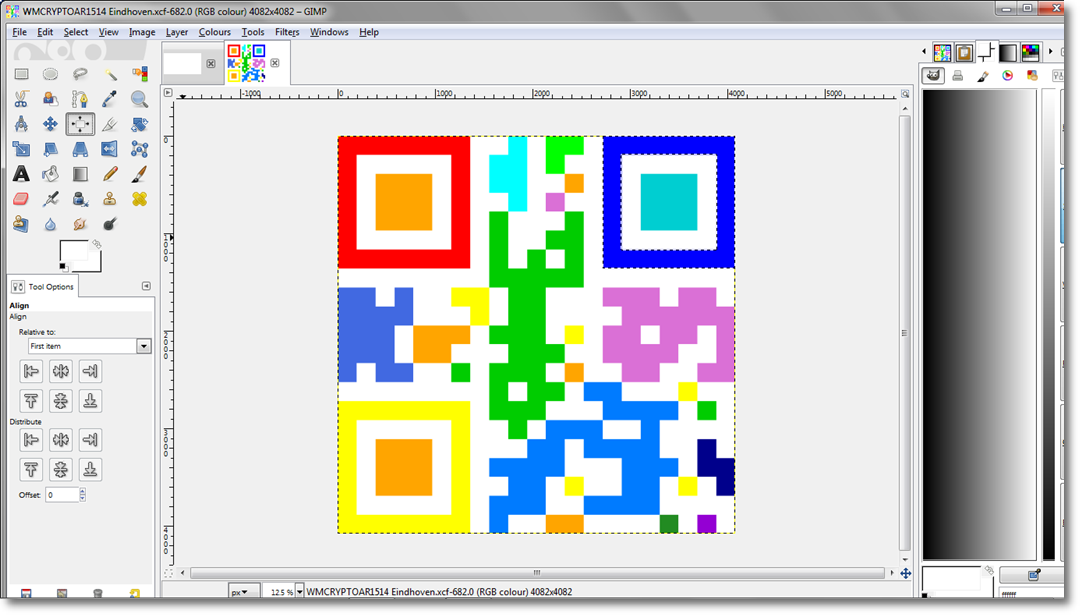The width and height of the screenshot is (1080, 615).
Task: Focus the Offset input field
Action: (x=62, y=494)
